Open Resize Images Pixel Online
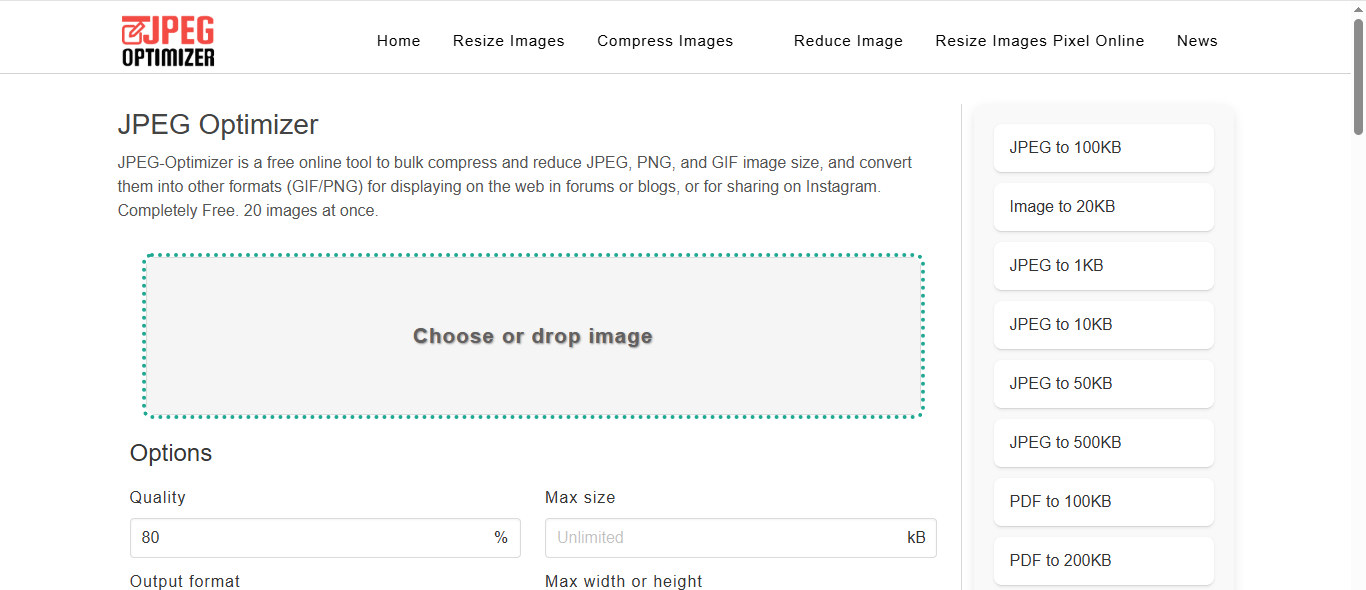The height and width of the screenshot is (590, 1366). click(1039, 40)
